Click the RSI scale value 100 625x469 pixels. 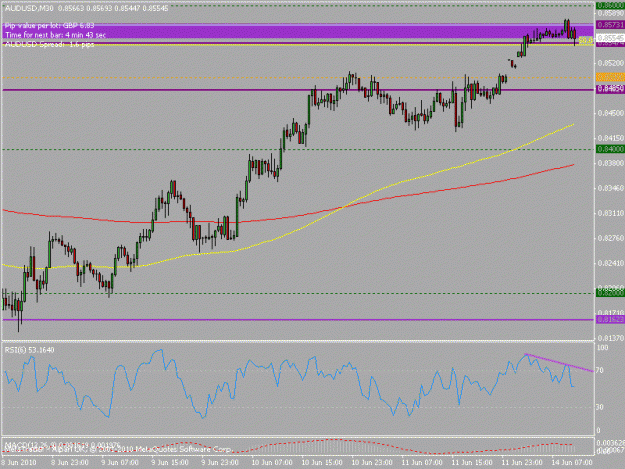pos(602,347)
